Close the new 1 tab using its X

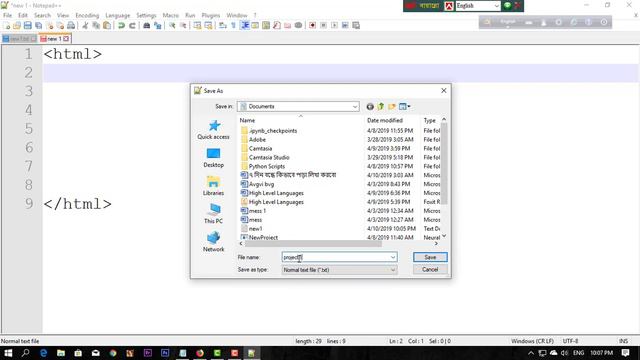click(66, 39)
